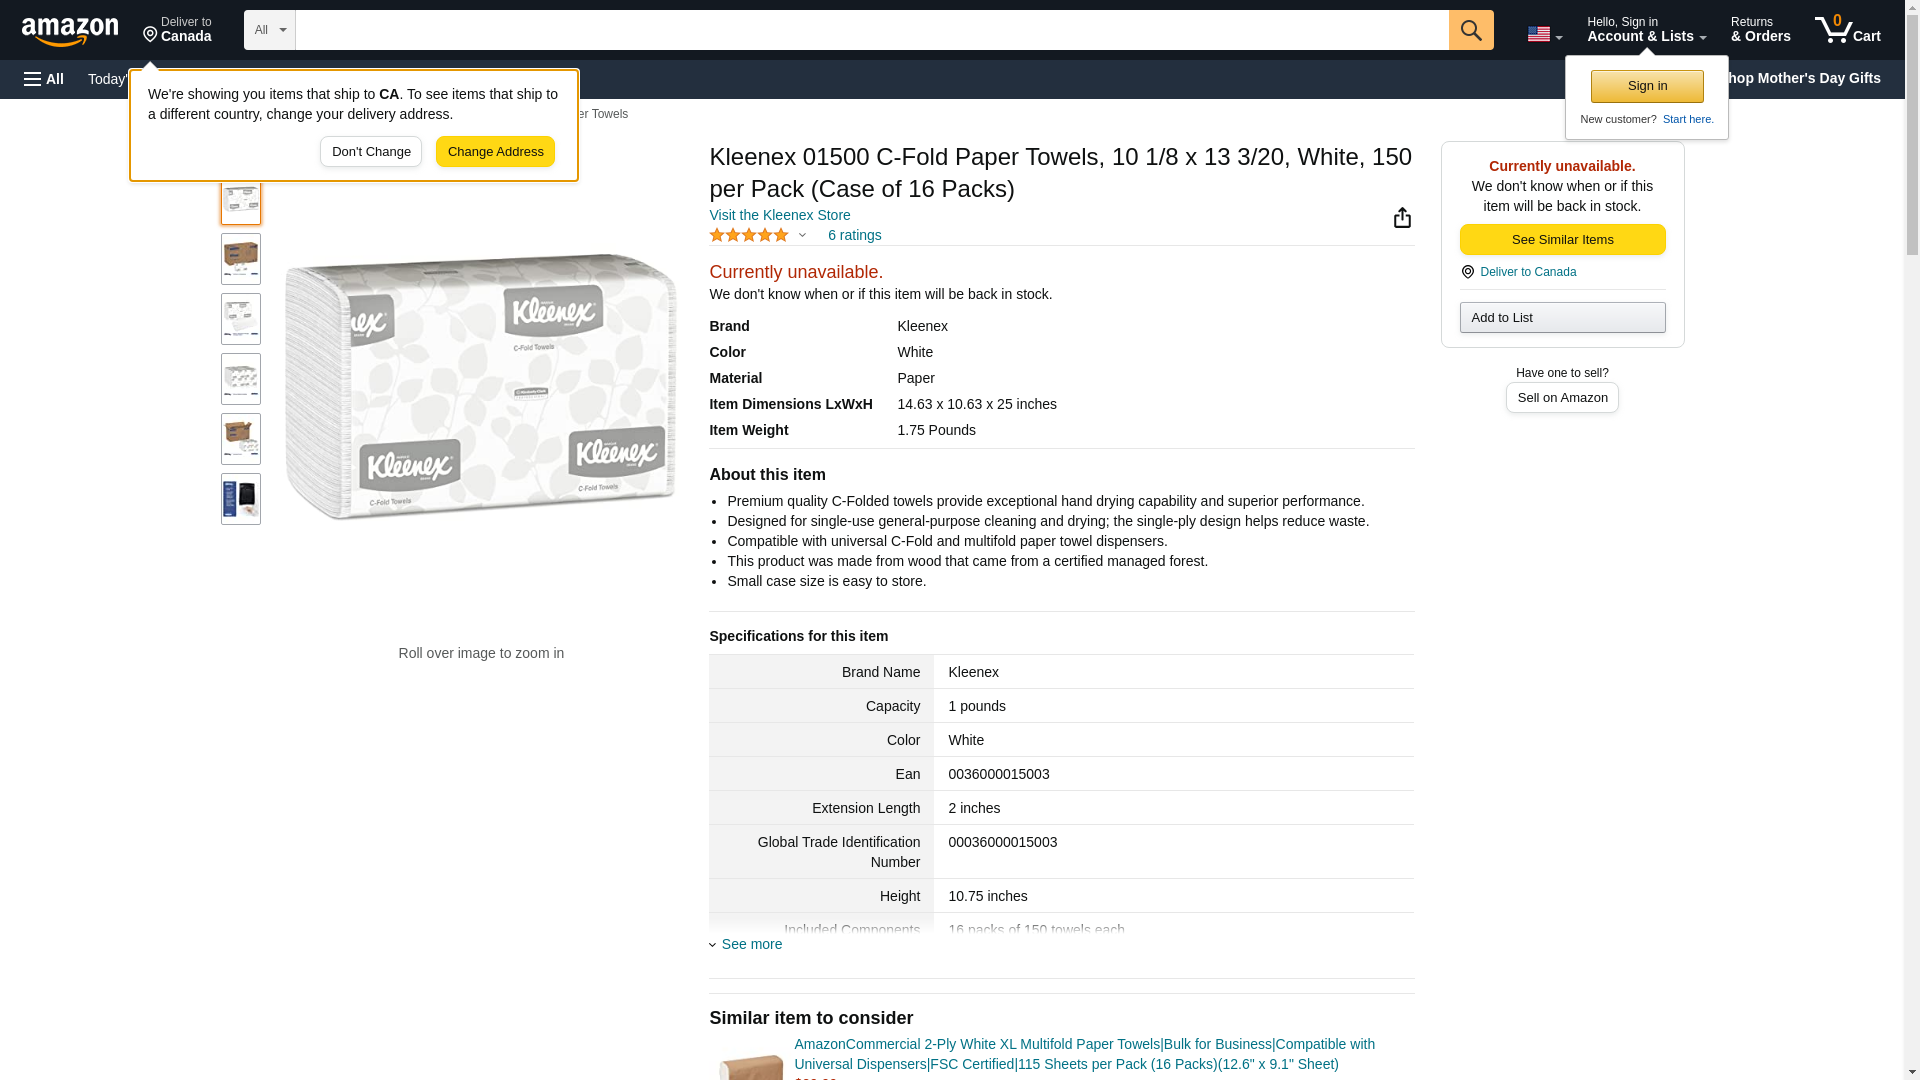
Task: Open the All search category dropdown
Action: point(270,30)
